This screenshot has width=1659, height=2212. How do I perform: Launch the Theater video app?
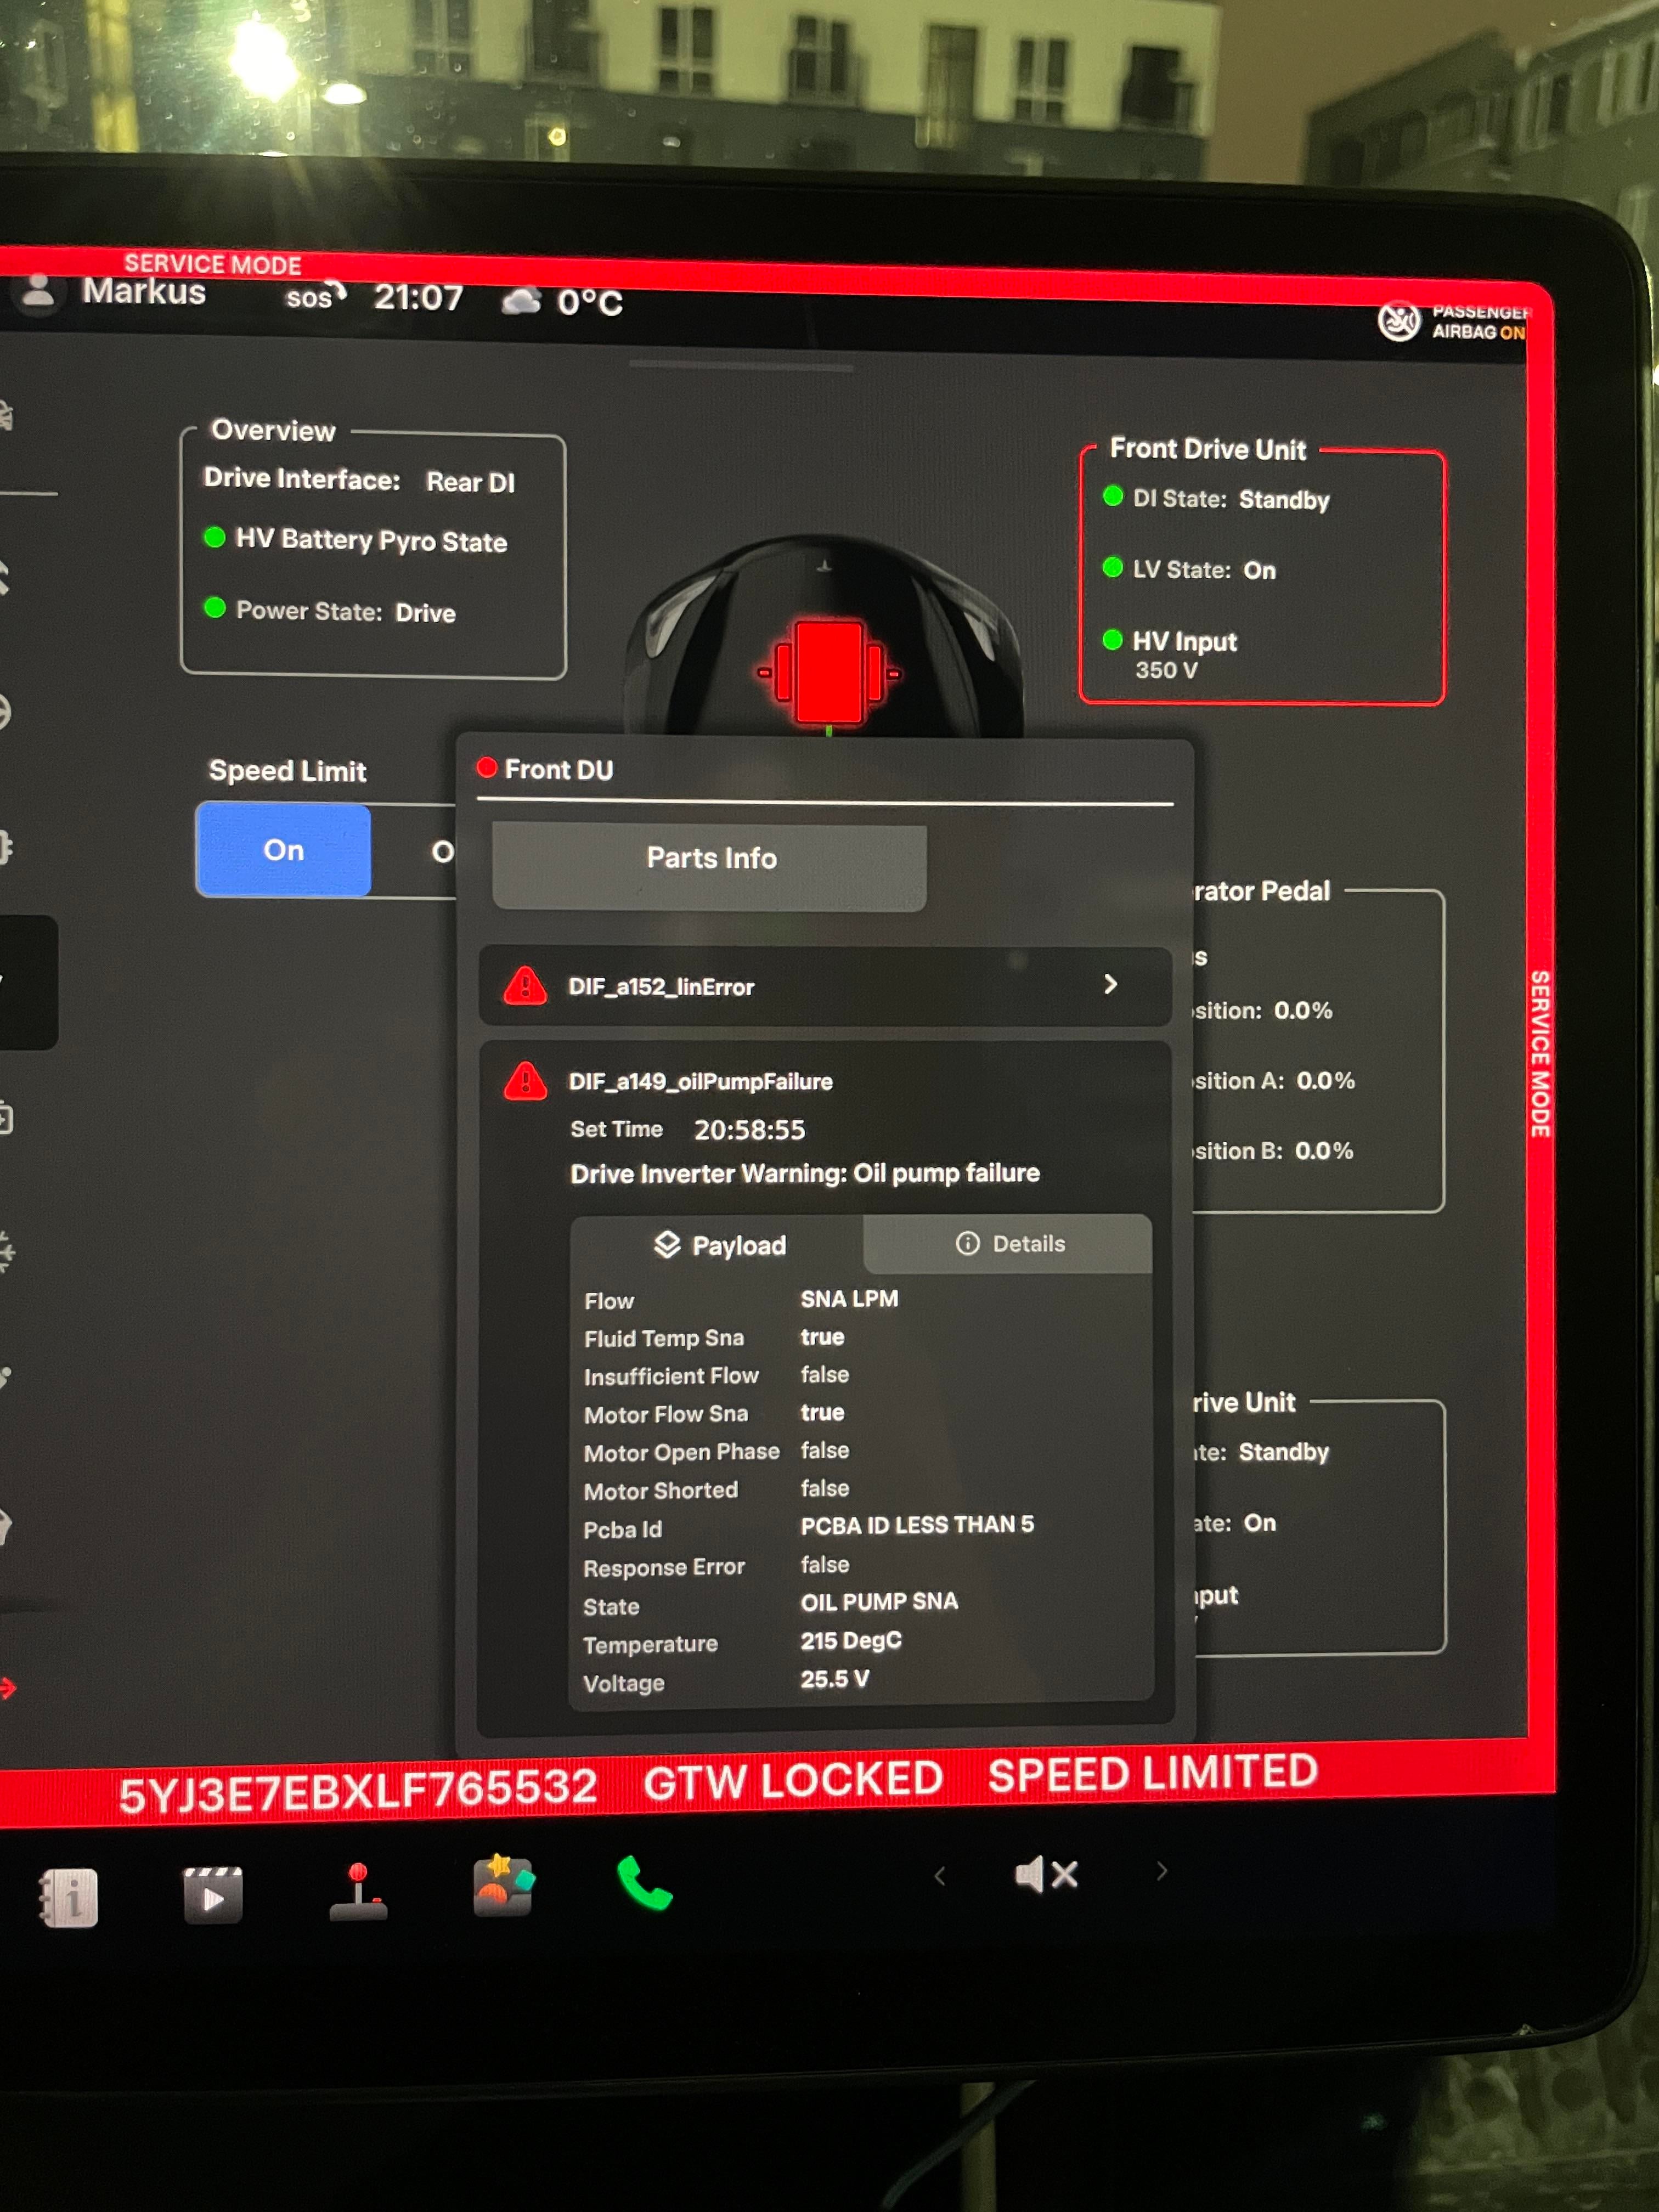pyautogui.click(x=213, y=1894)
